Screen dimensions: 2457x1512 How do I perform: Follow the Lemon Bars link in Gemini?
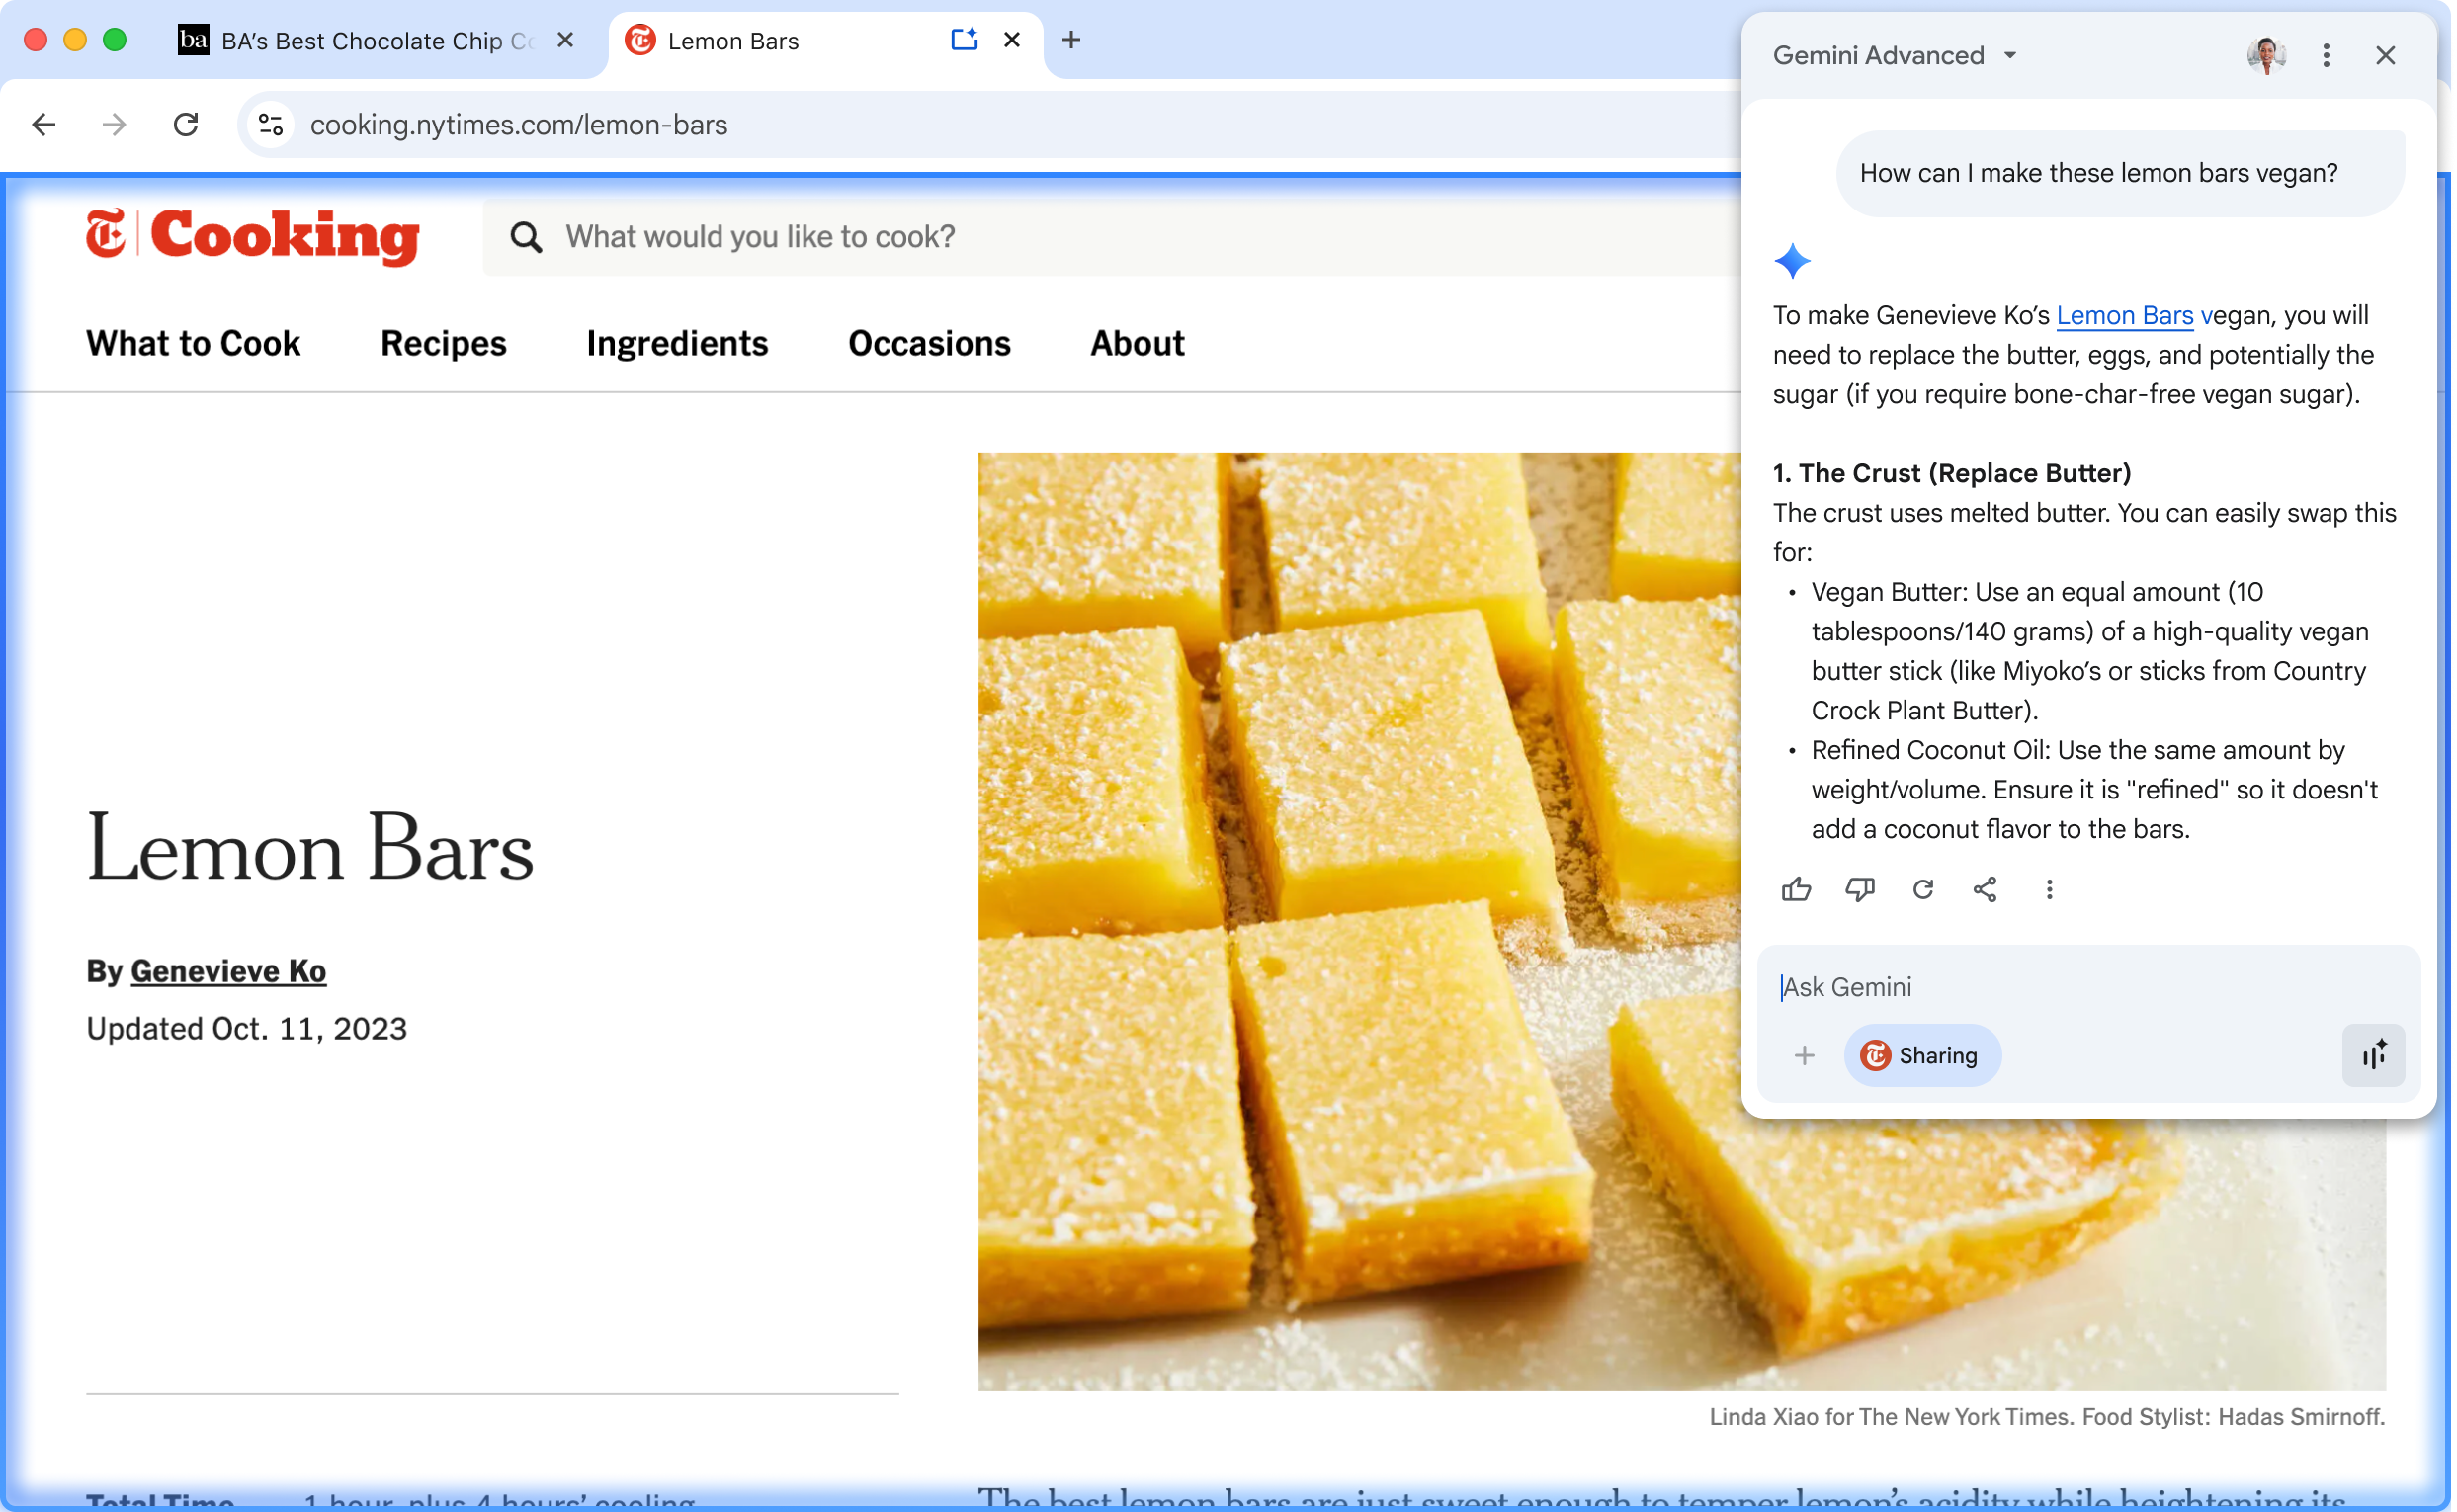point(2124,316)
